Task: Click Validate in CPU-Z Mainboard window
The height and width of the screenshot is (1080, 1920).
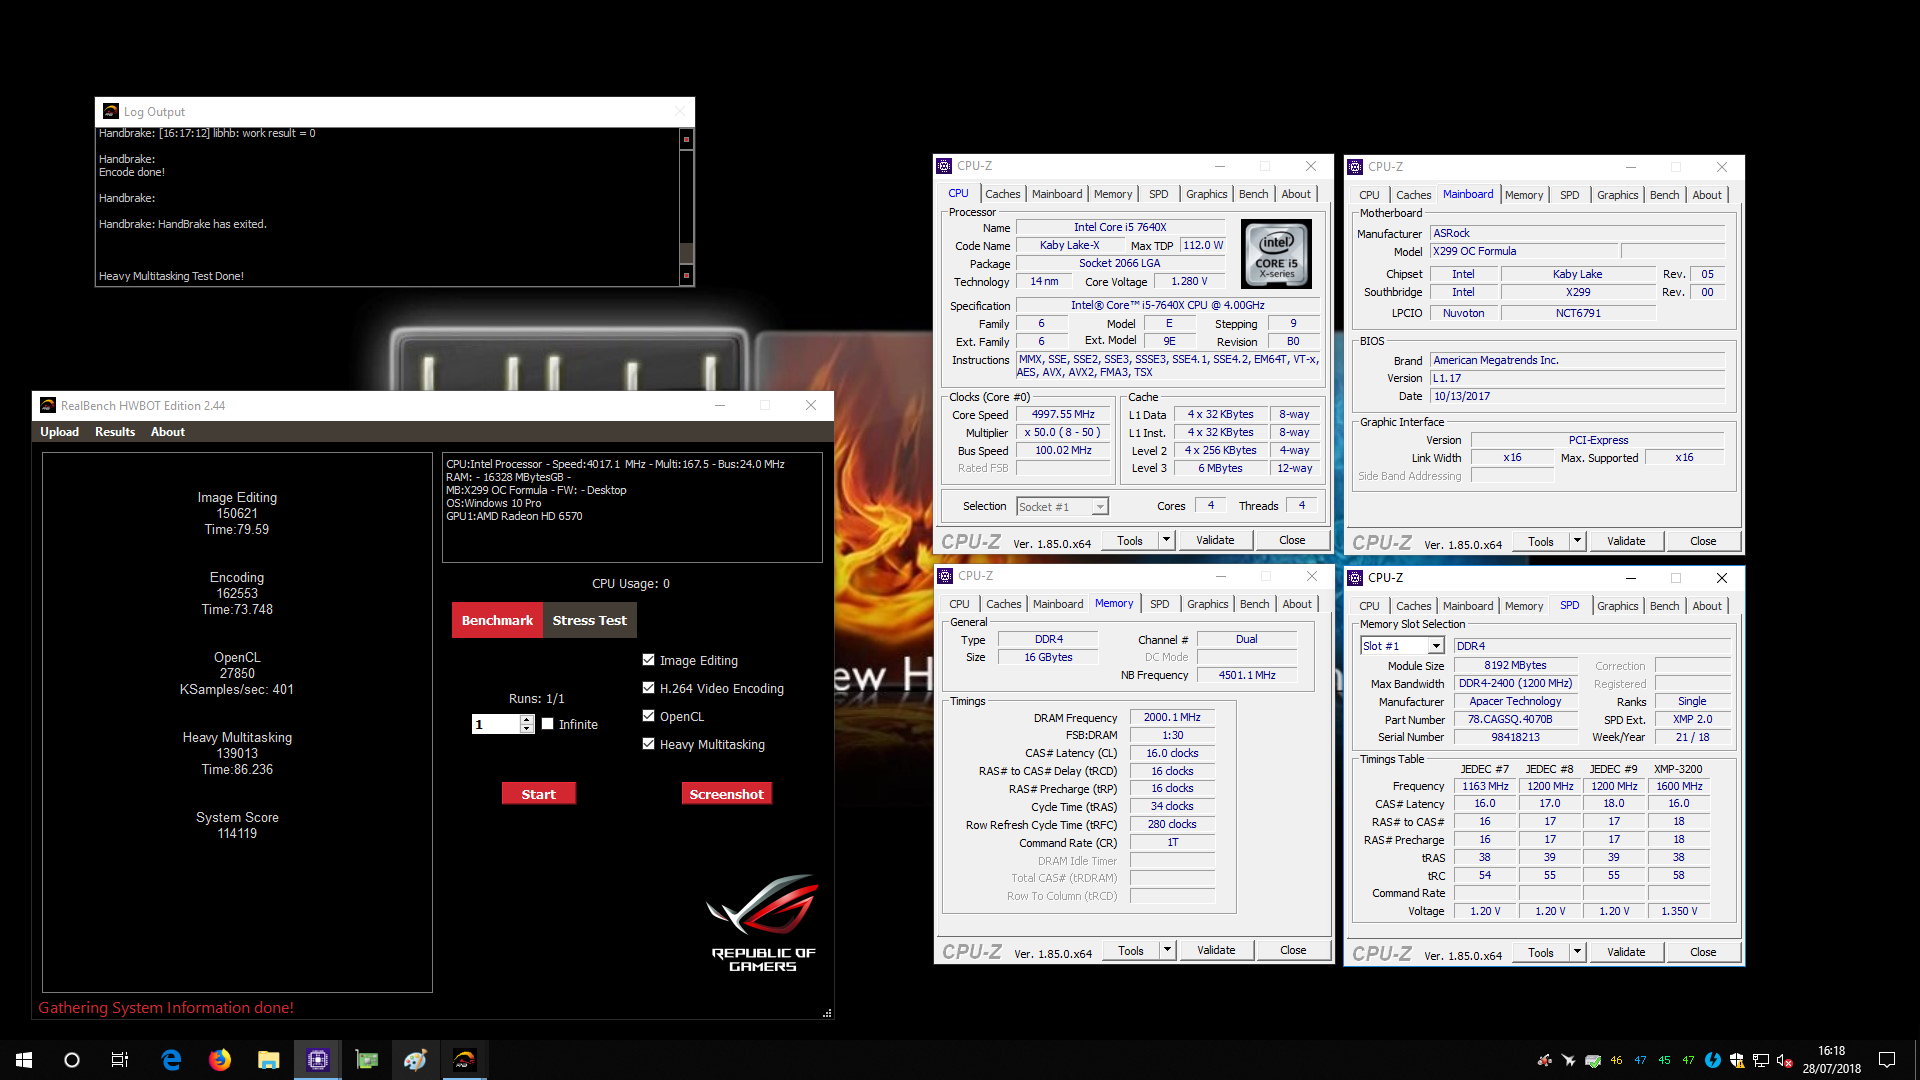Action: (1626, 541)
